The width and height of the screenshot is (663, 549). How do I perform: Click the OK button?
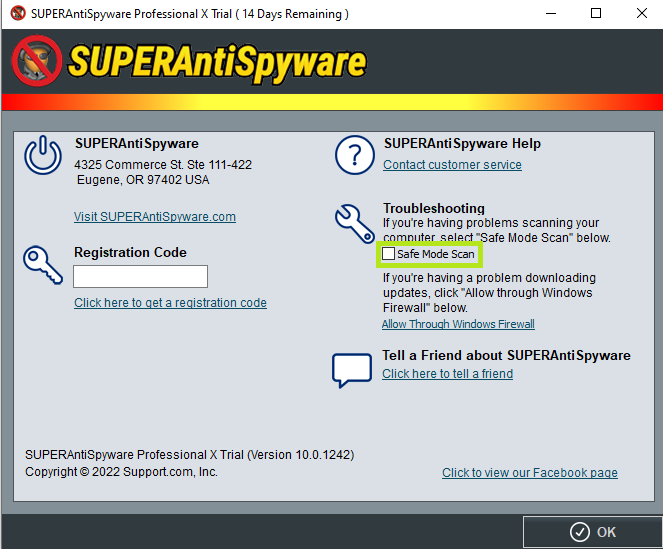(x=592, y=532)
